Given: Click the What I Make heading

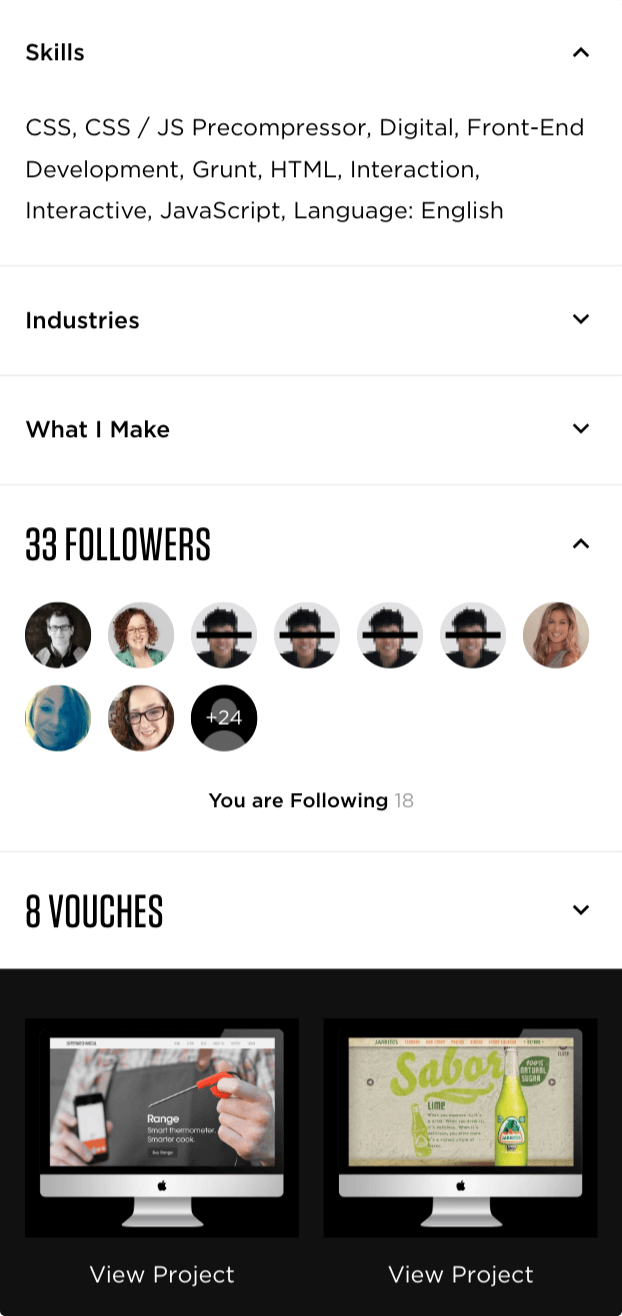Looking at the screenshot, I should click(x=97, y=430).
